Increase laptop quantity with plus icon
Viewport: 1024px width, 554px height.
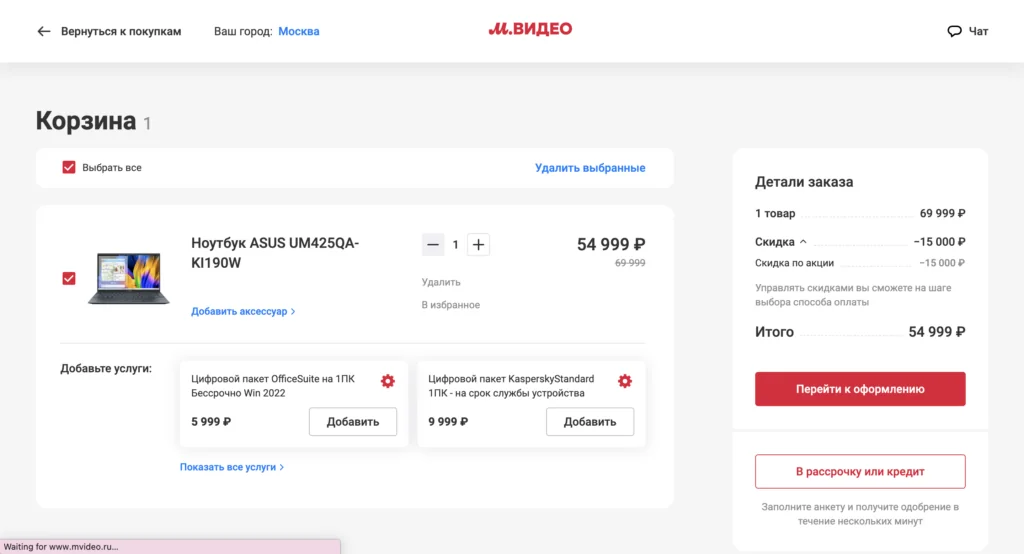(x=478, y=244)
